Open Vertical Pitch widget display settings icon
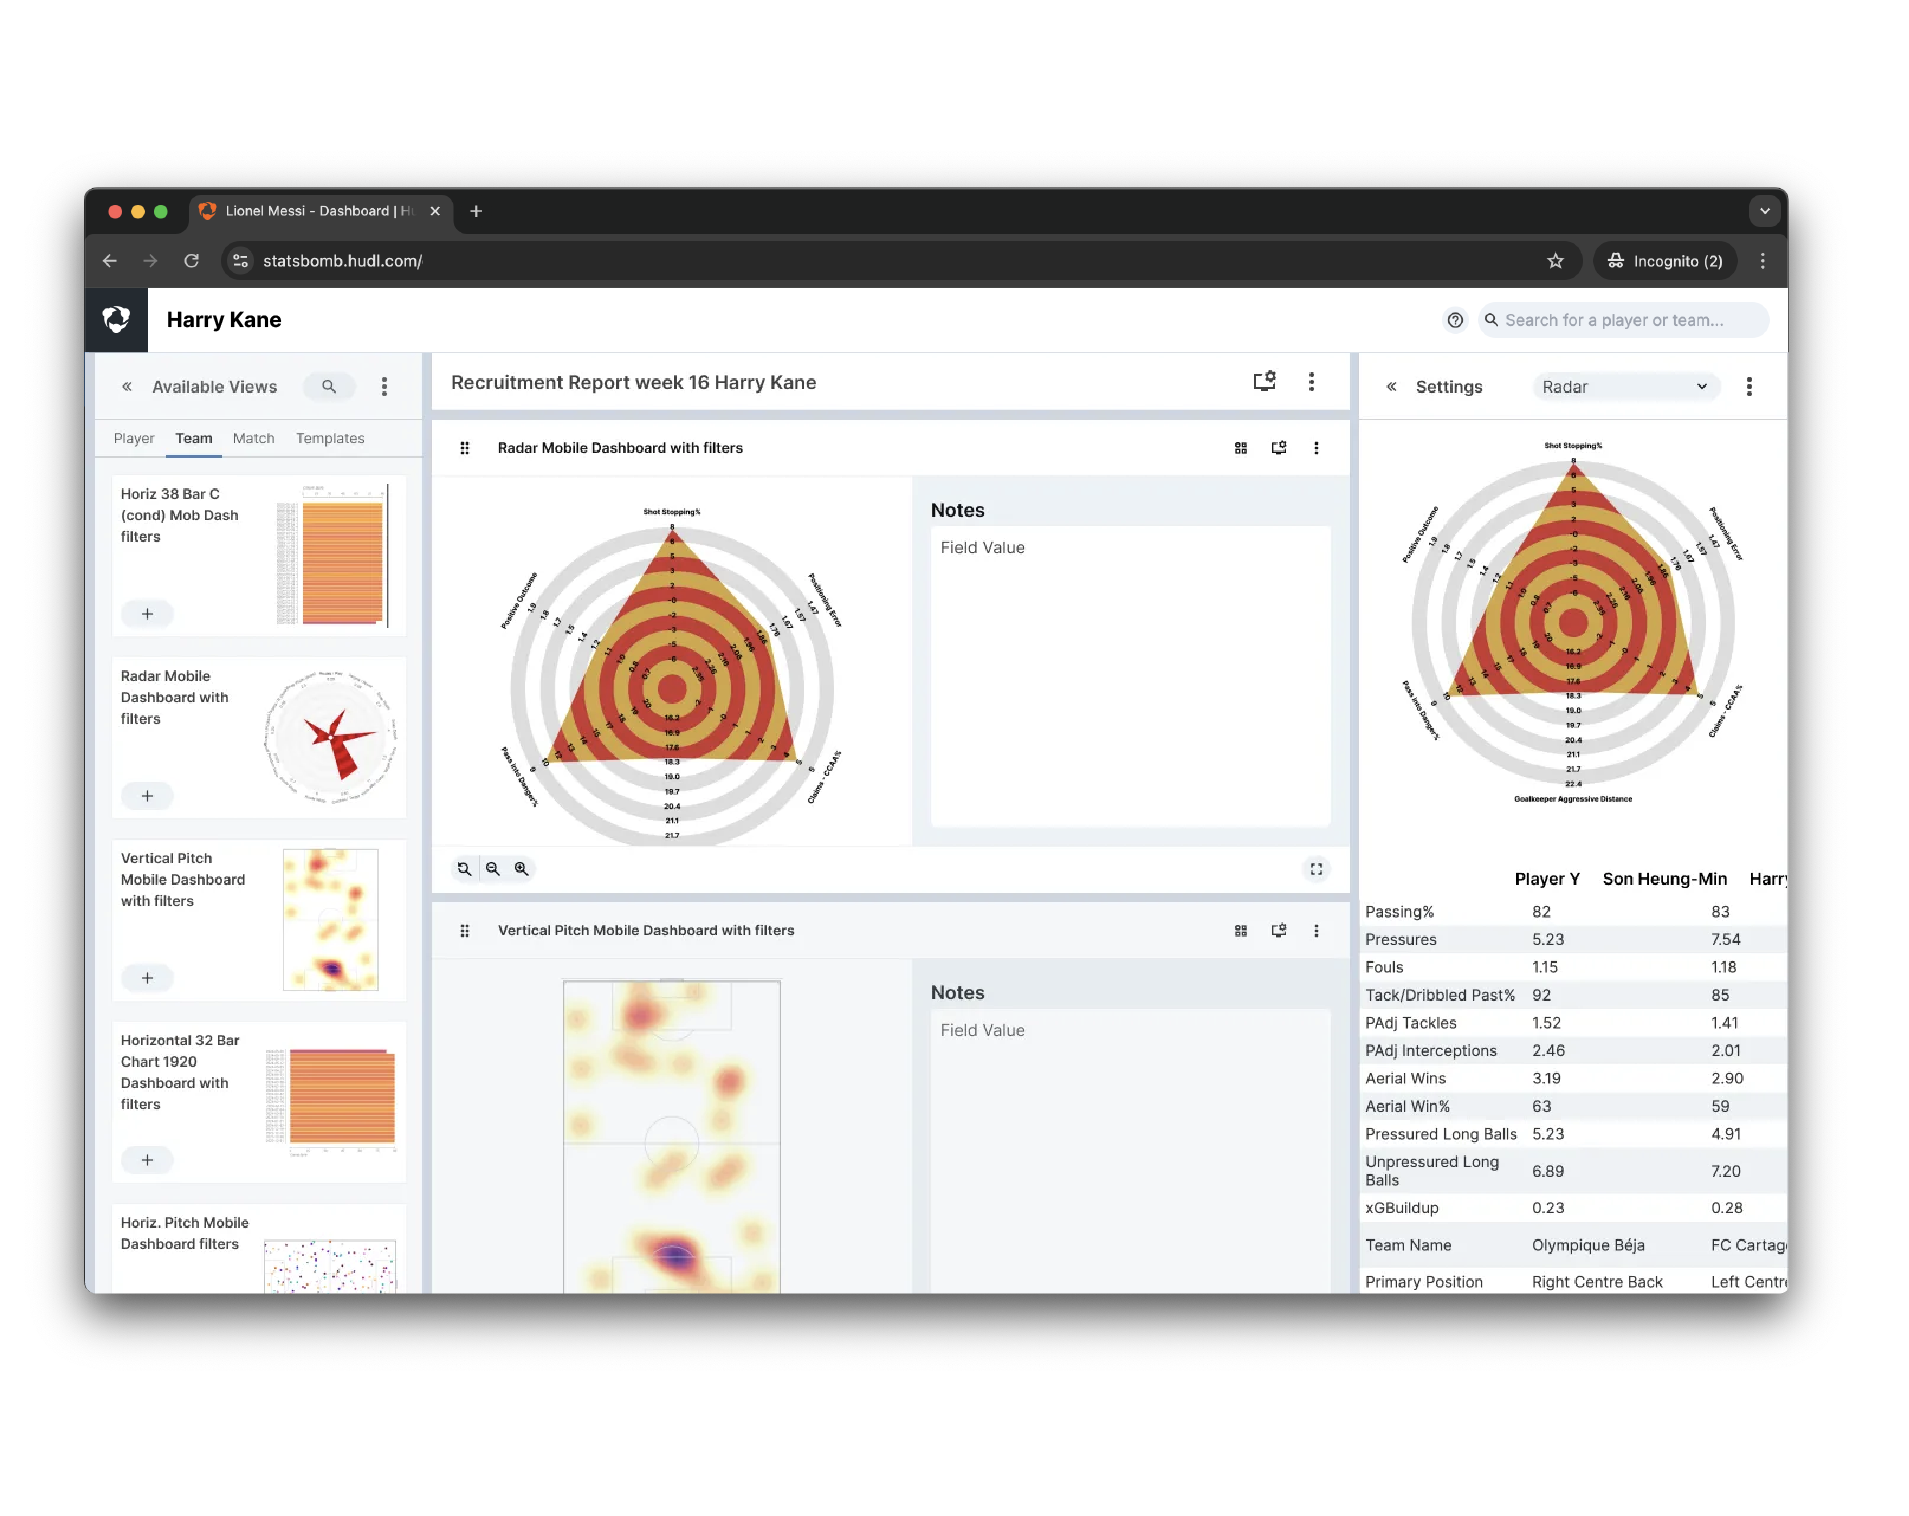The image size is (1909, 1516). 1279,931
